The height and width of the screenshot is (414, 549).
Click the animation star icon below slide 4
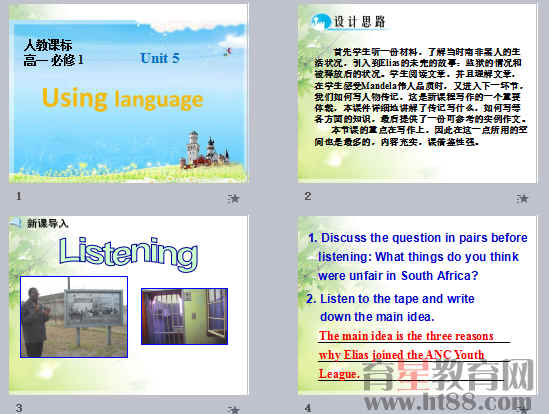522,409
